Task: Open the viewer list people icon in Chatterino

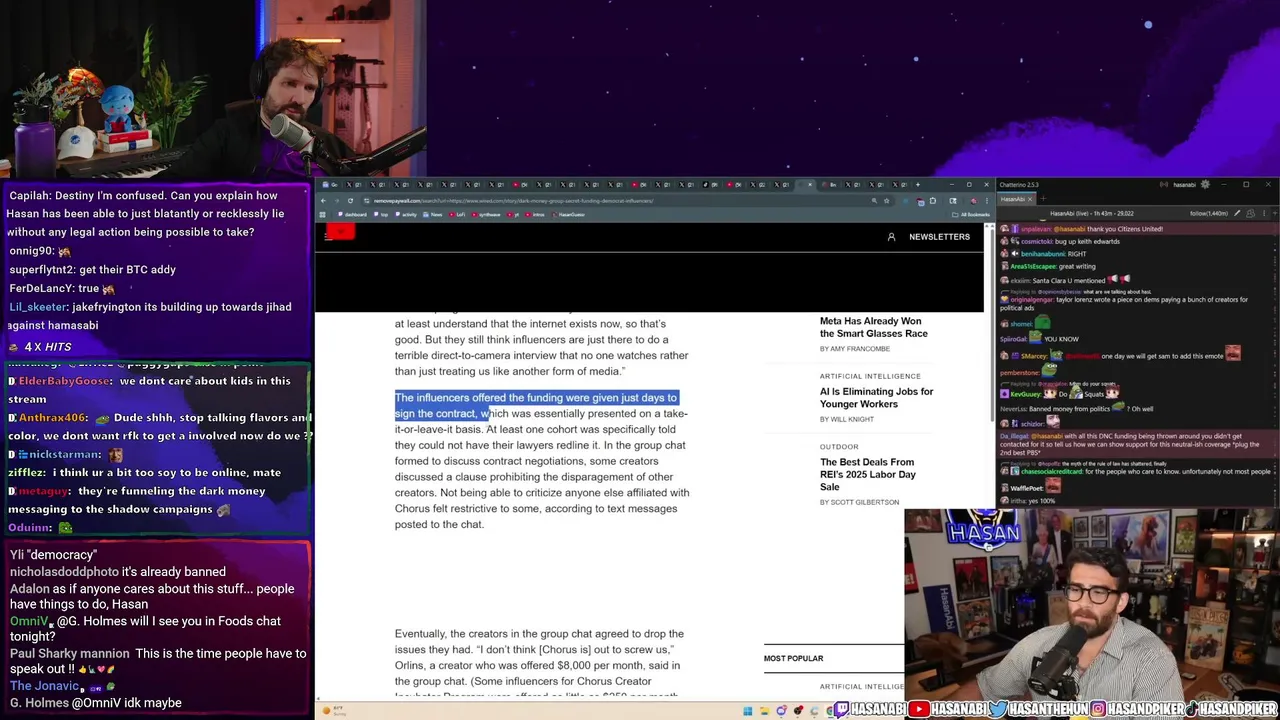Action: click(x=1250, y=213)
